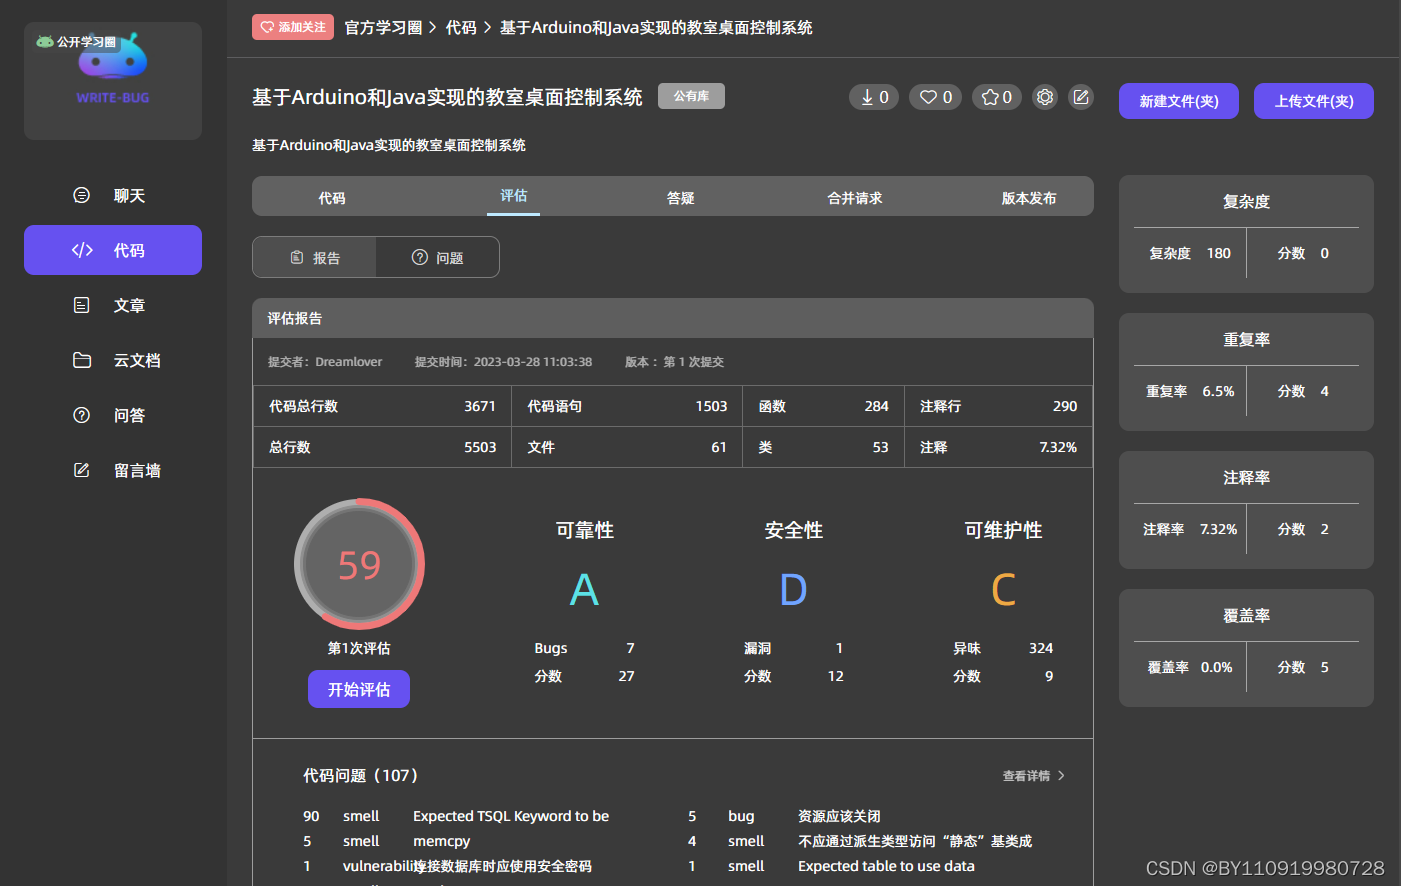Go to the 问答 Q&A section

tap(113, 415)
